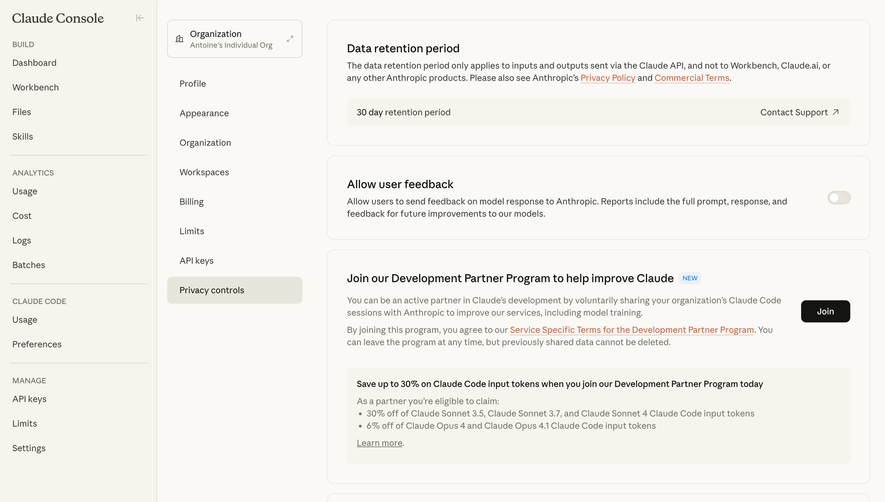Screen dimensions: 885x502
Task: Click Learn more link
Action: click(379, 443)
